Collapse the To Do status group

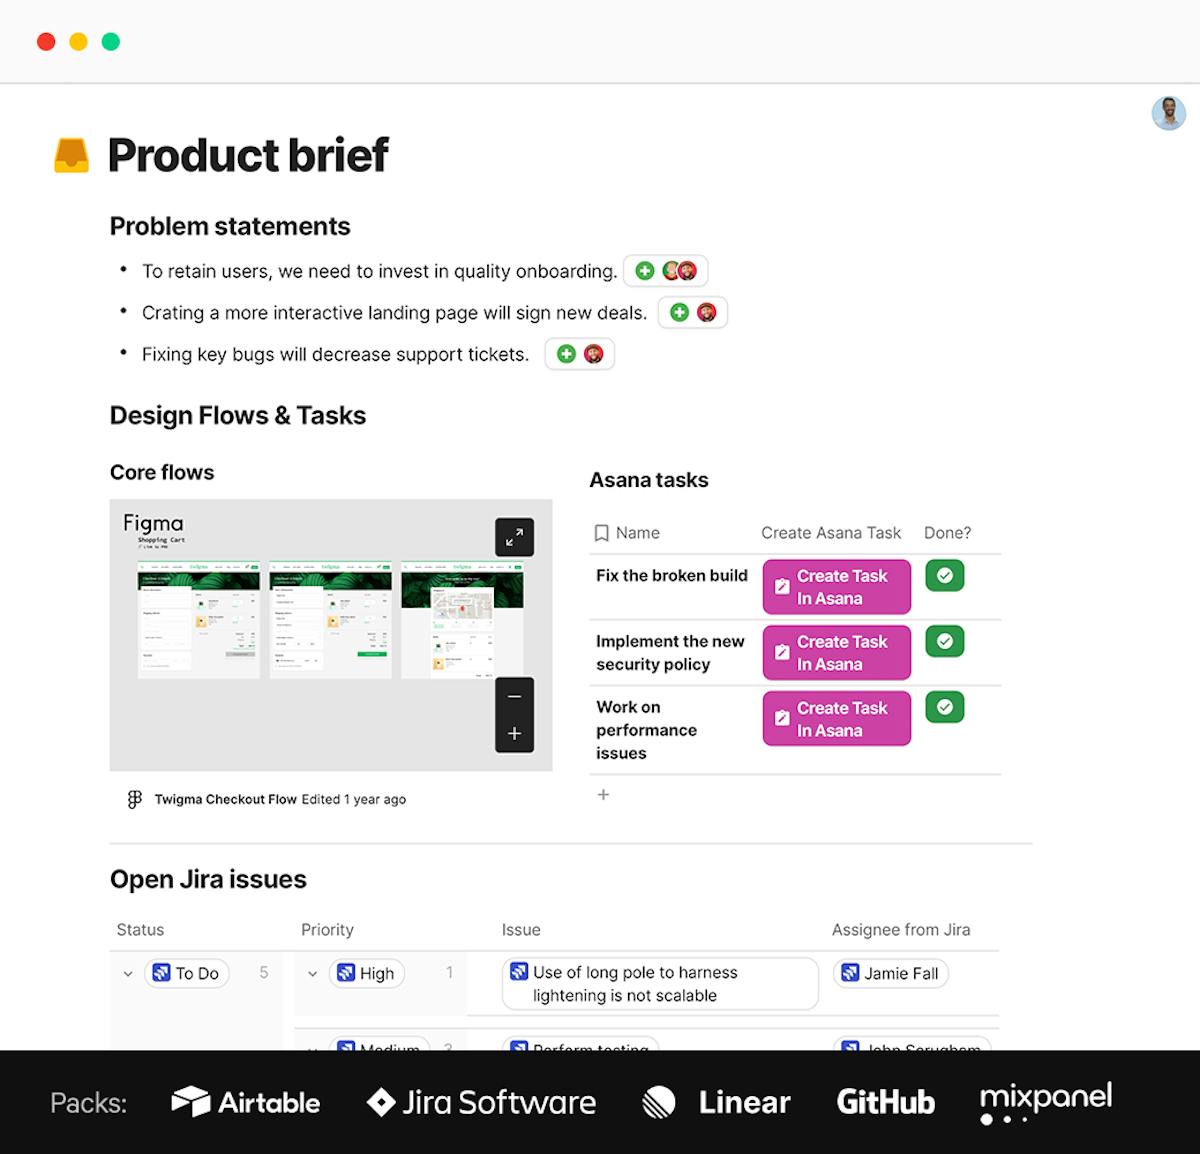128,973
